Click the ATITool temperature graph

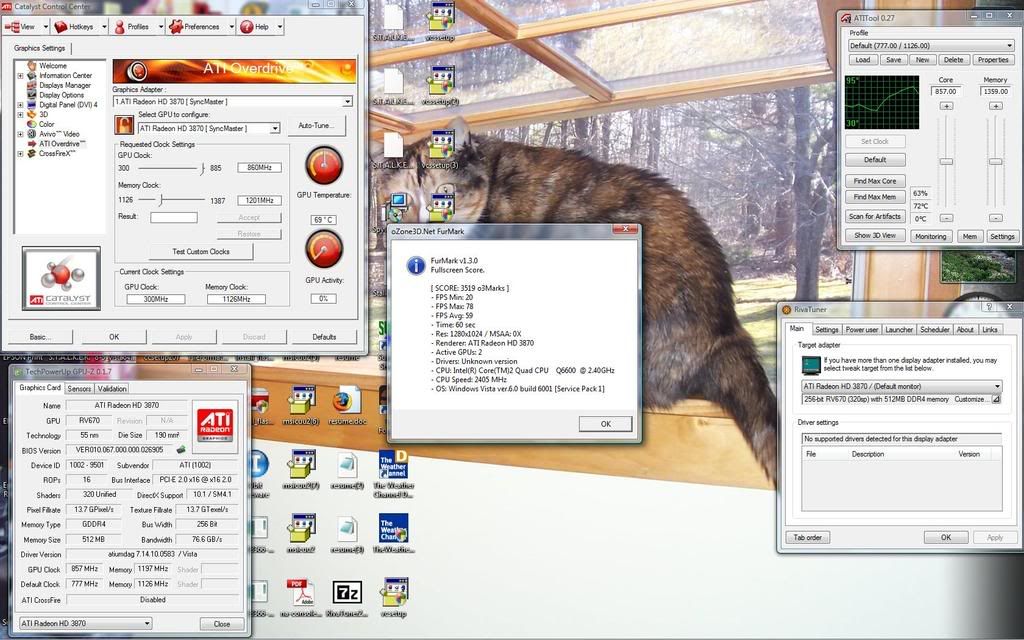882,102
